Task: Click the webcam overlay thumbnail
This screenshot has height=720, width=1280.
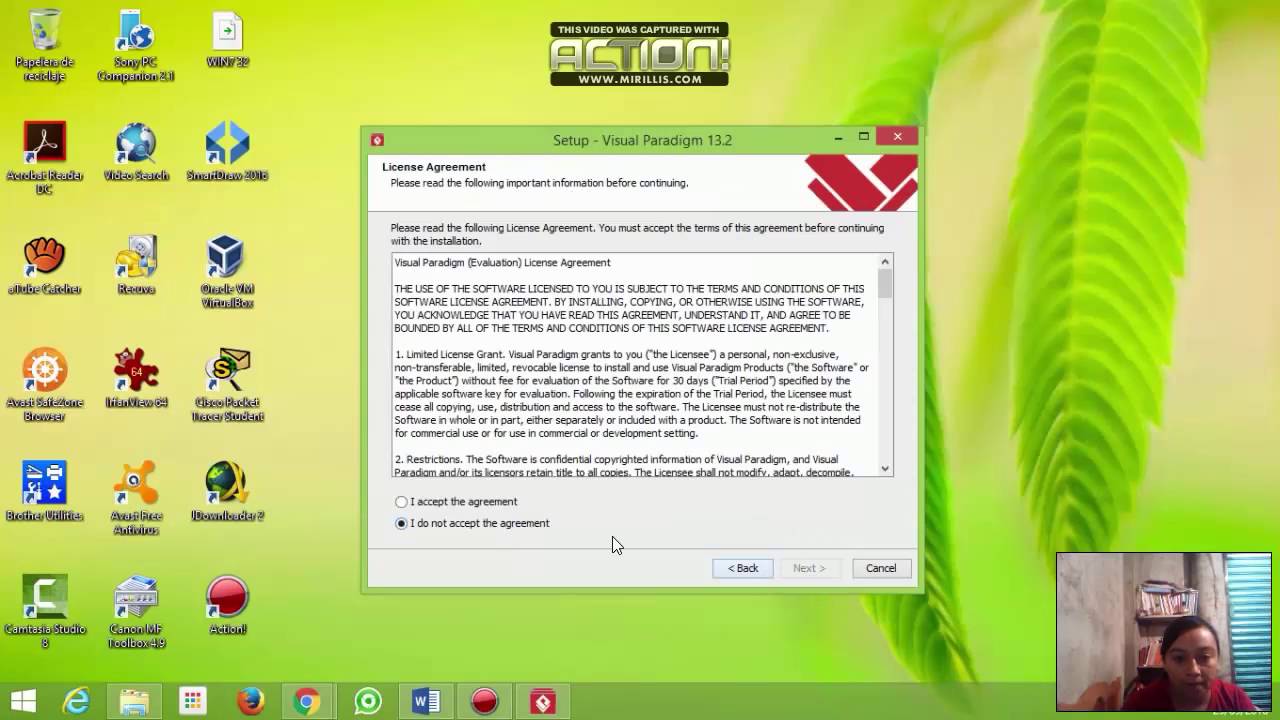Action: coord(1163,632)
